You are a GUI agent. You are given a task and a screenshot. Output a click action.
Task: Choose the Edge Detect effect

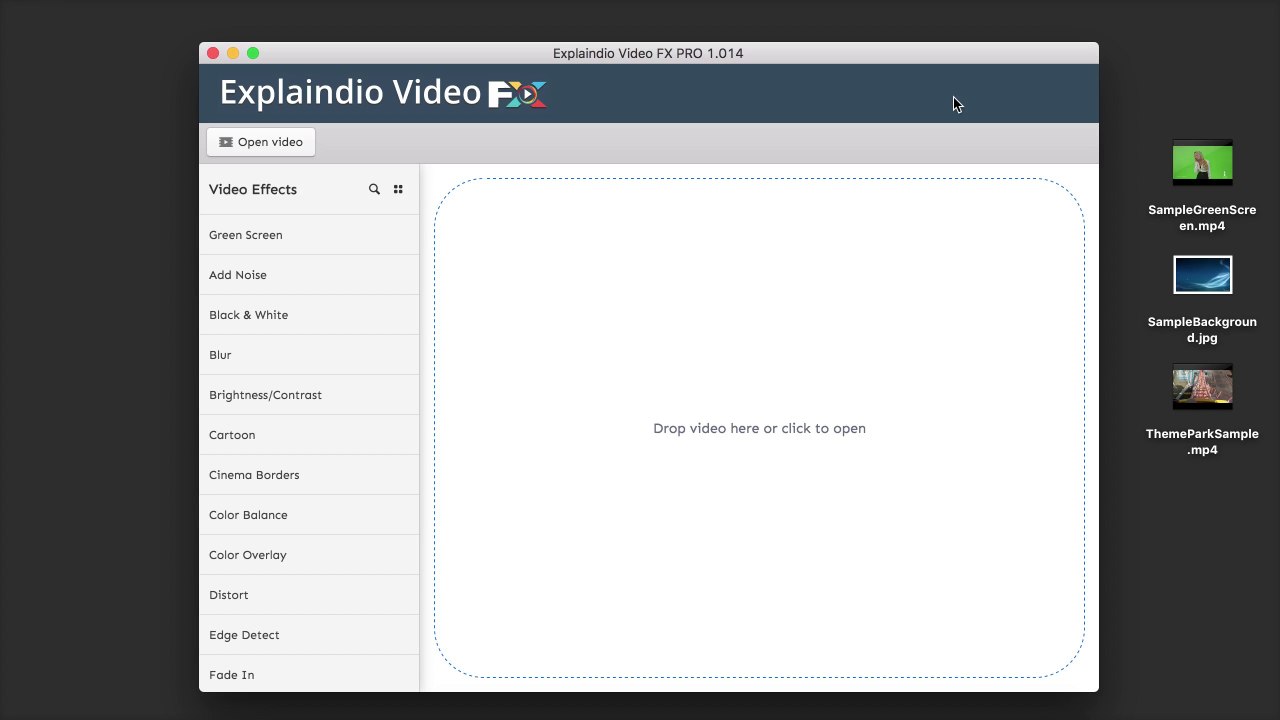point(309,635)
